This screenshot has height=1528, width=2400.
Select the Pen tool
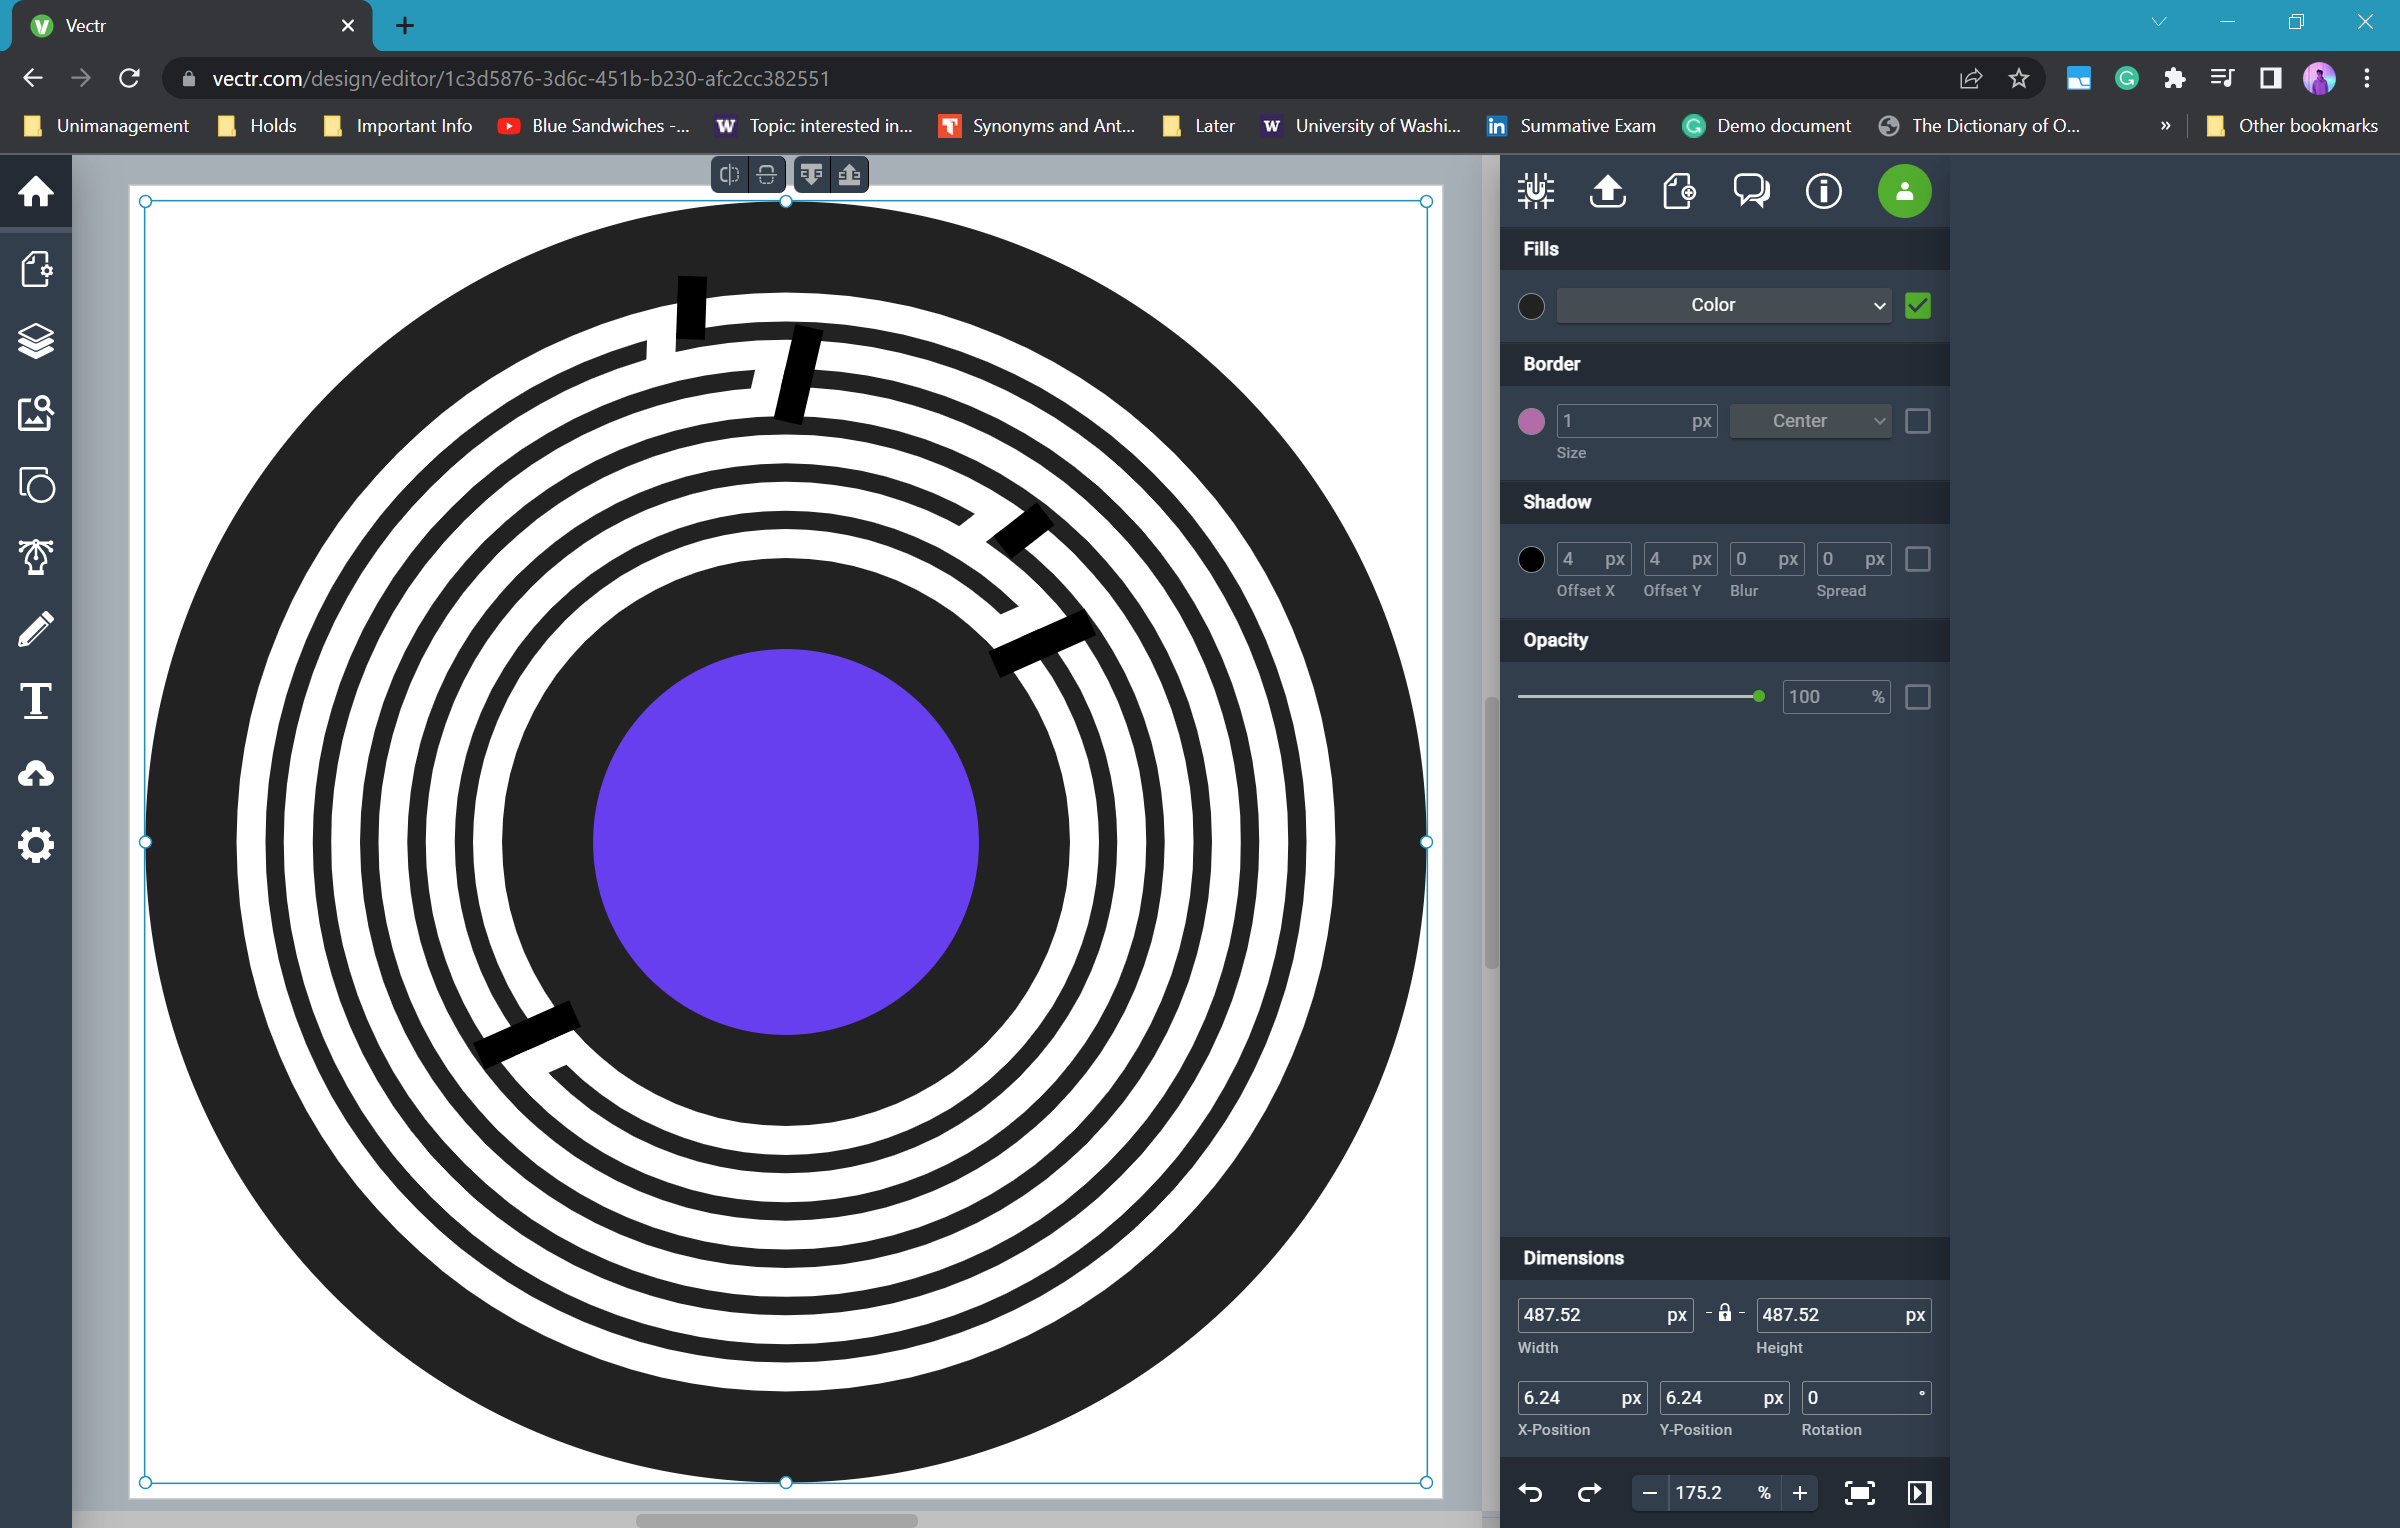pos(36,557)
